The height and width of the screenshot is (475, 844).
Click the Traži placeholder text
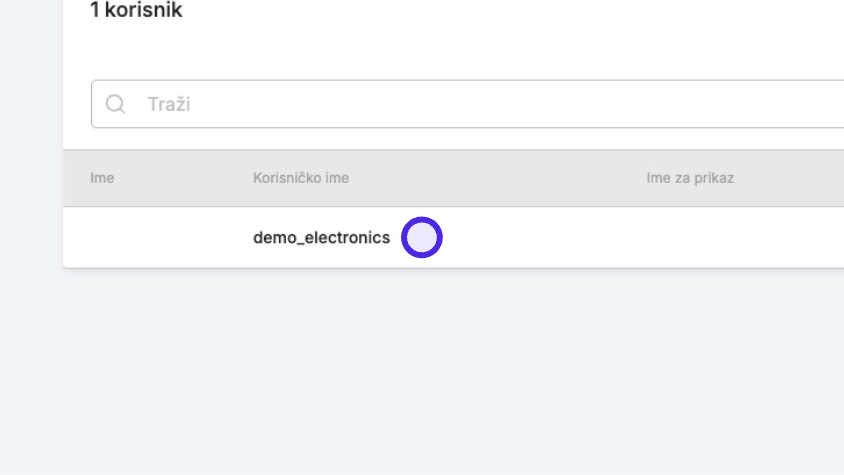169,104
